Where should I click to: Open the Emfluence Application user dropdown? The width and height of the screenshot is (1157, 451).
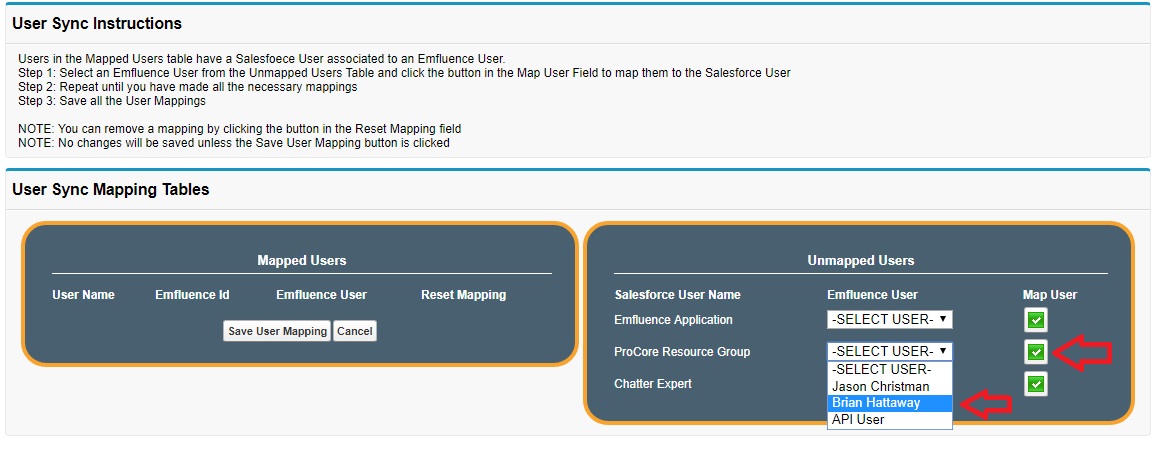click(890, 320)
